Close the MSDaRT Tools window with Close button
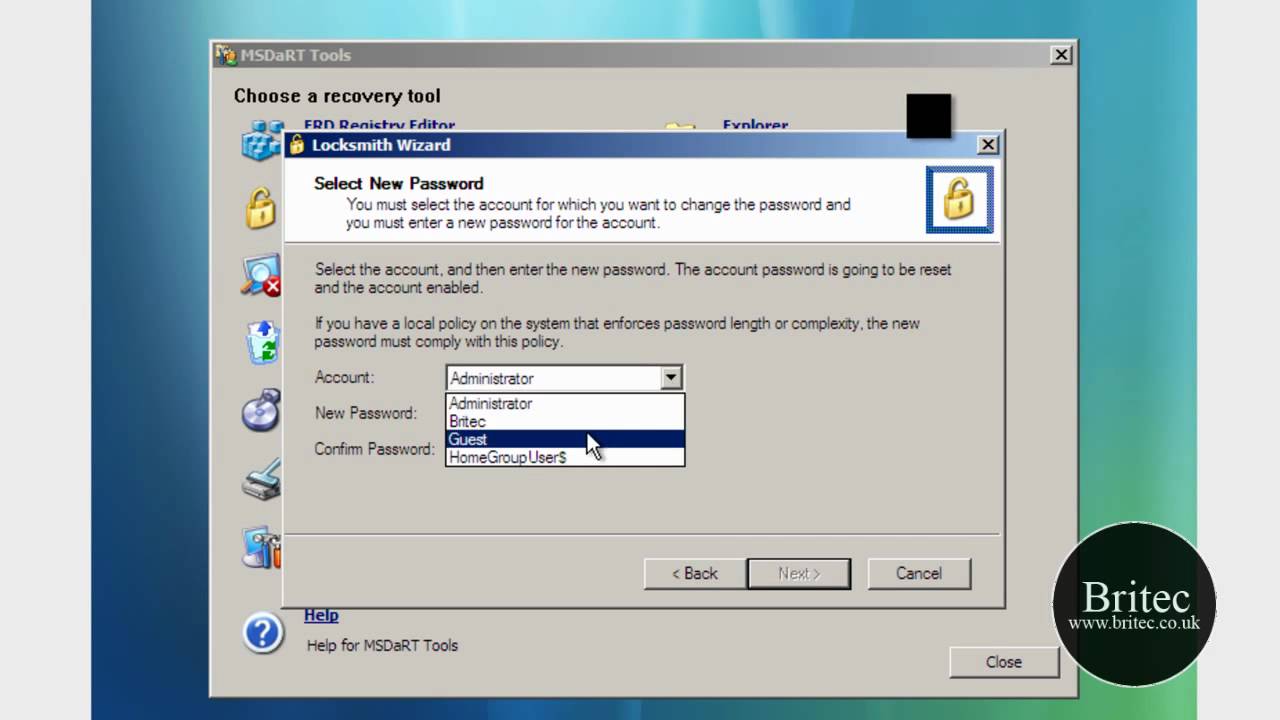 click(x=1004, y=662)
